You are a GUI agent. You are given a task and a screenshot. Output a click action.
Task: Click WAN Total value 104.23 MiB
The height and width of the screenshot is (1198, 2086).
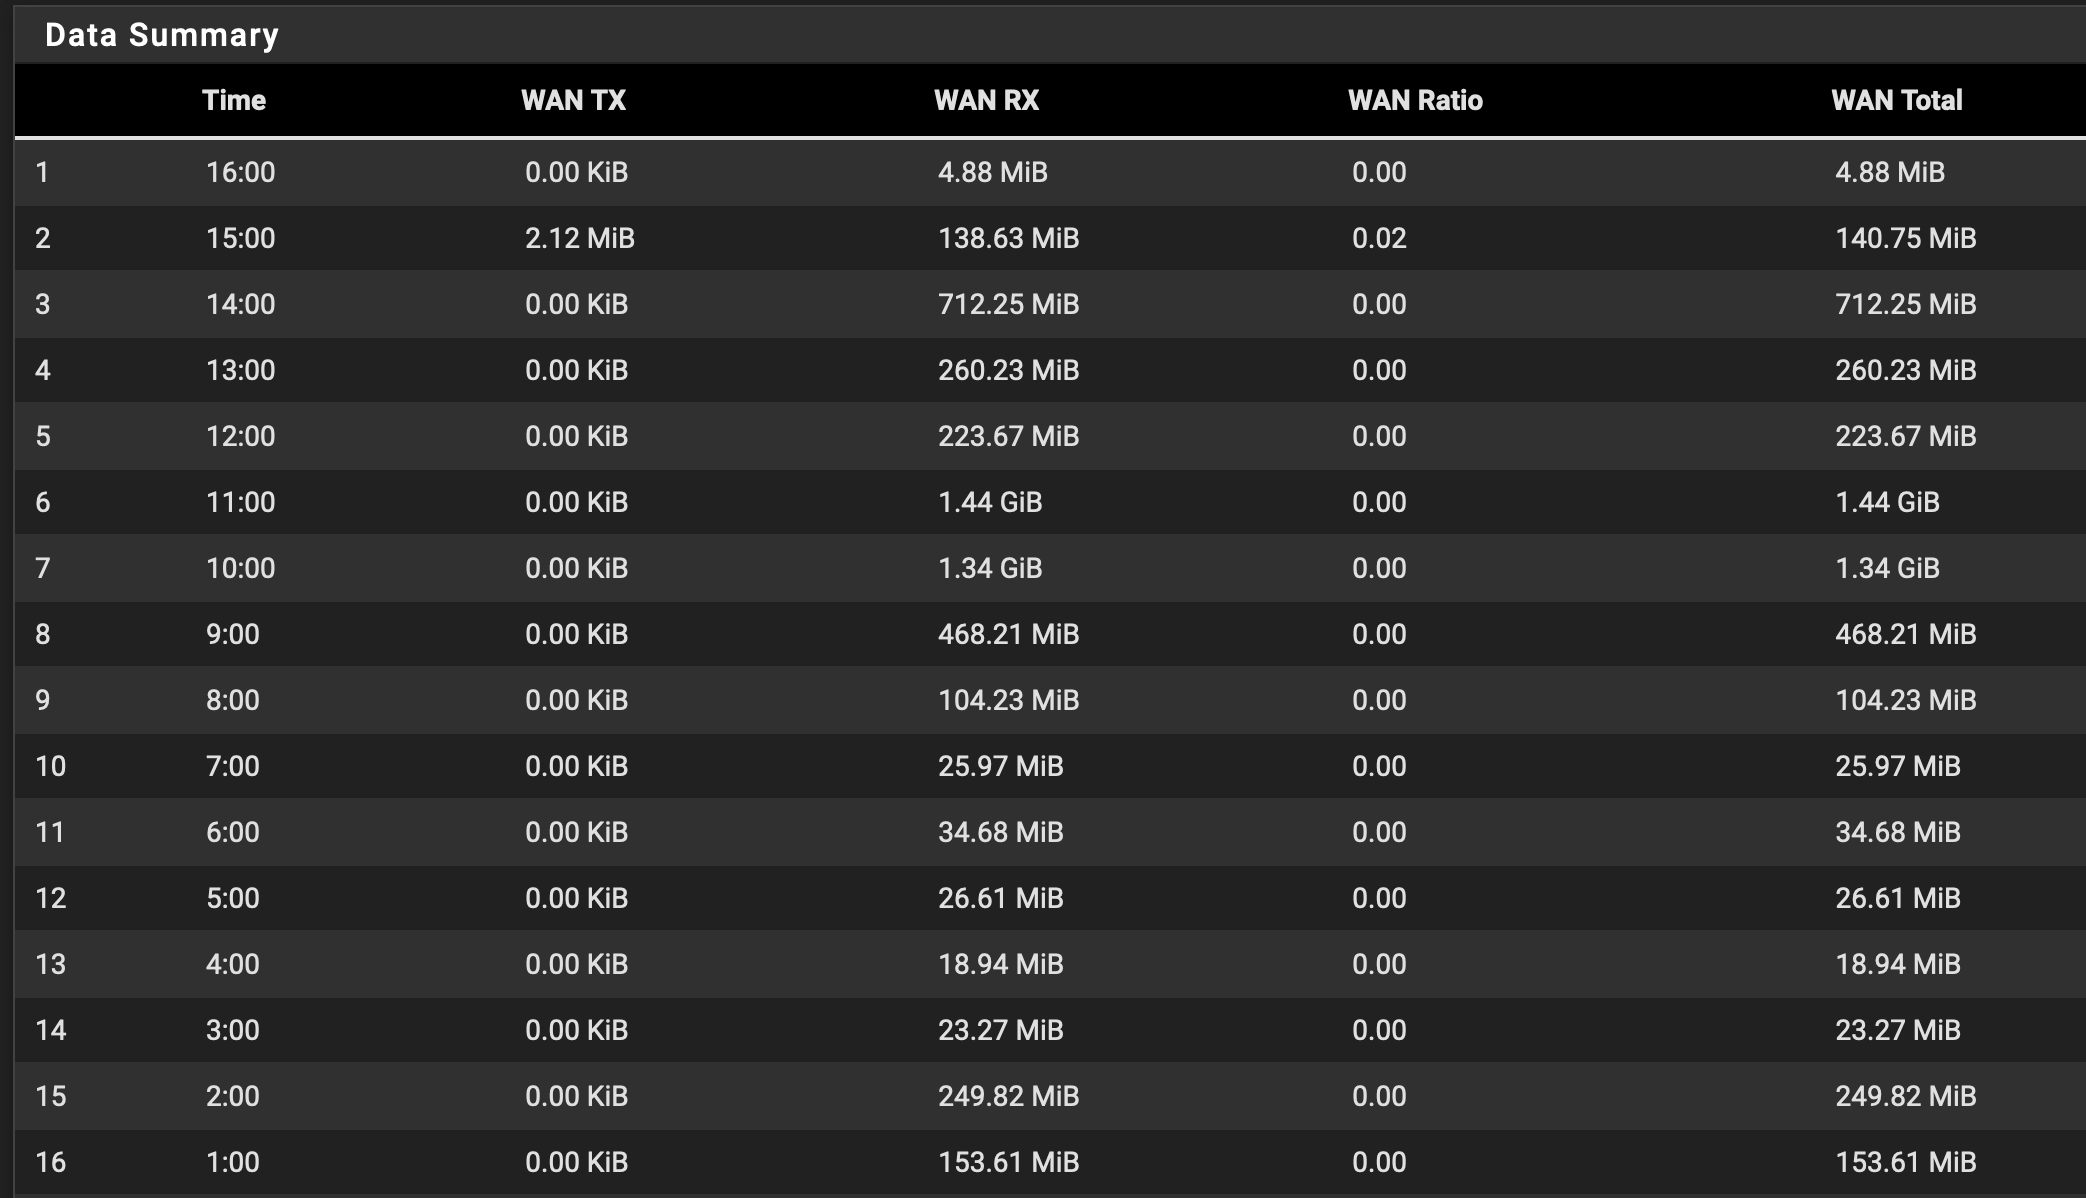point(1905,700)
